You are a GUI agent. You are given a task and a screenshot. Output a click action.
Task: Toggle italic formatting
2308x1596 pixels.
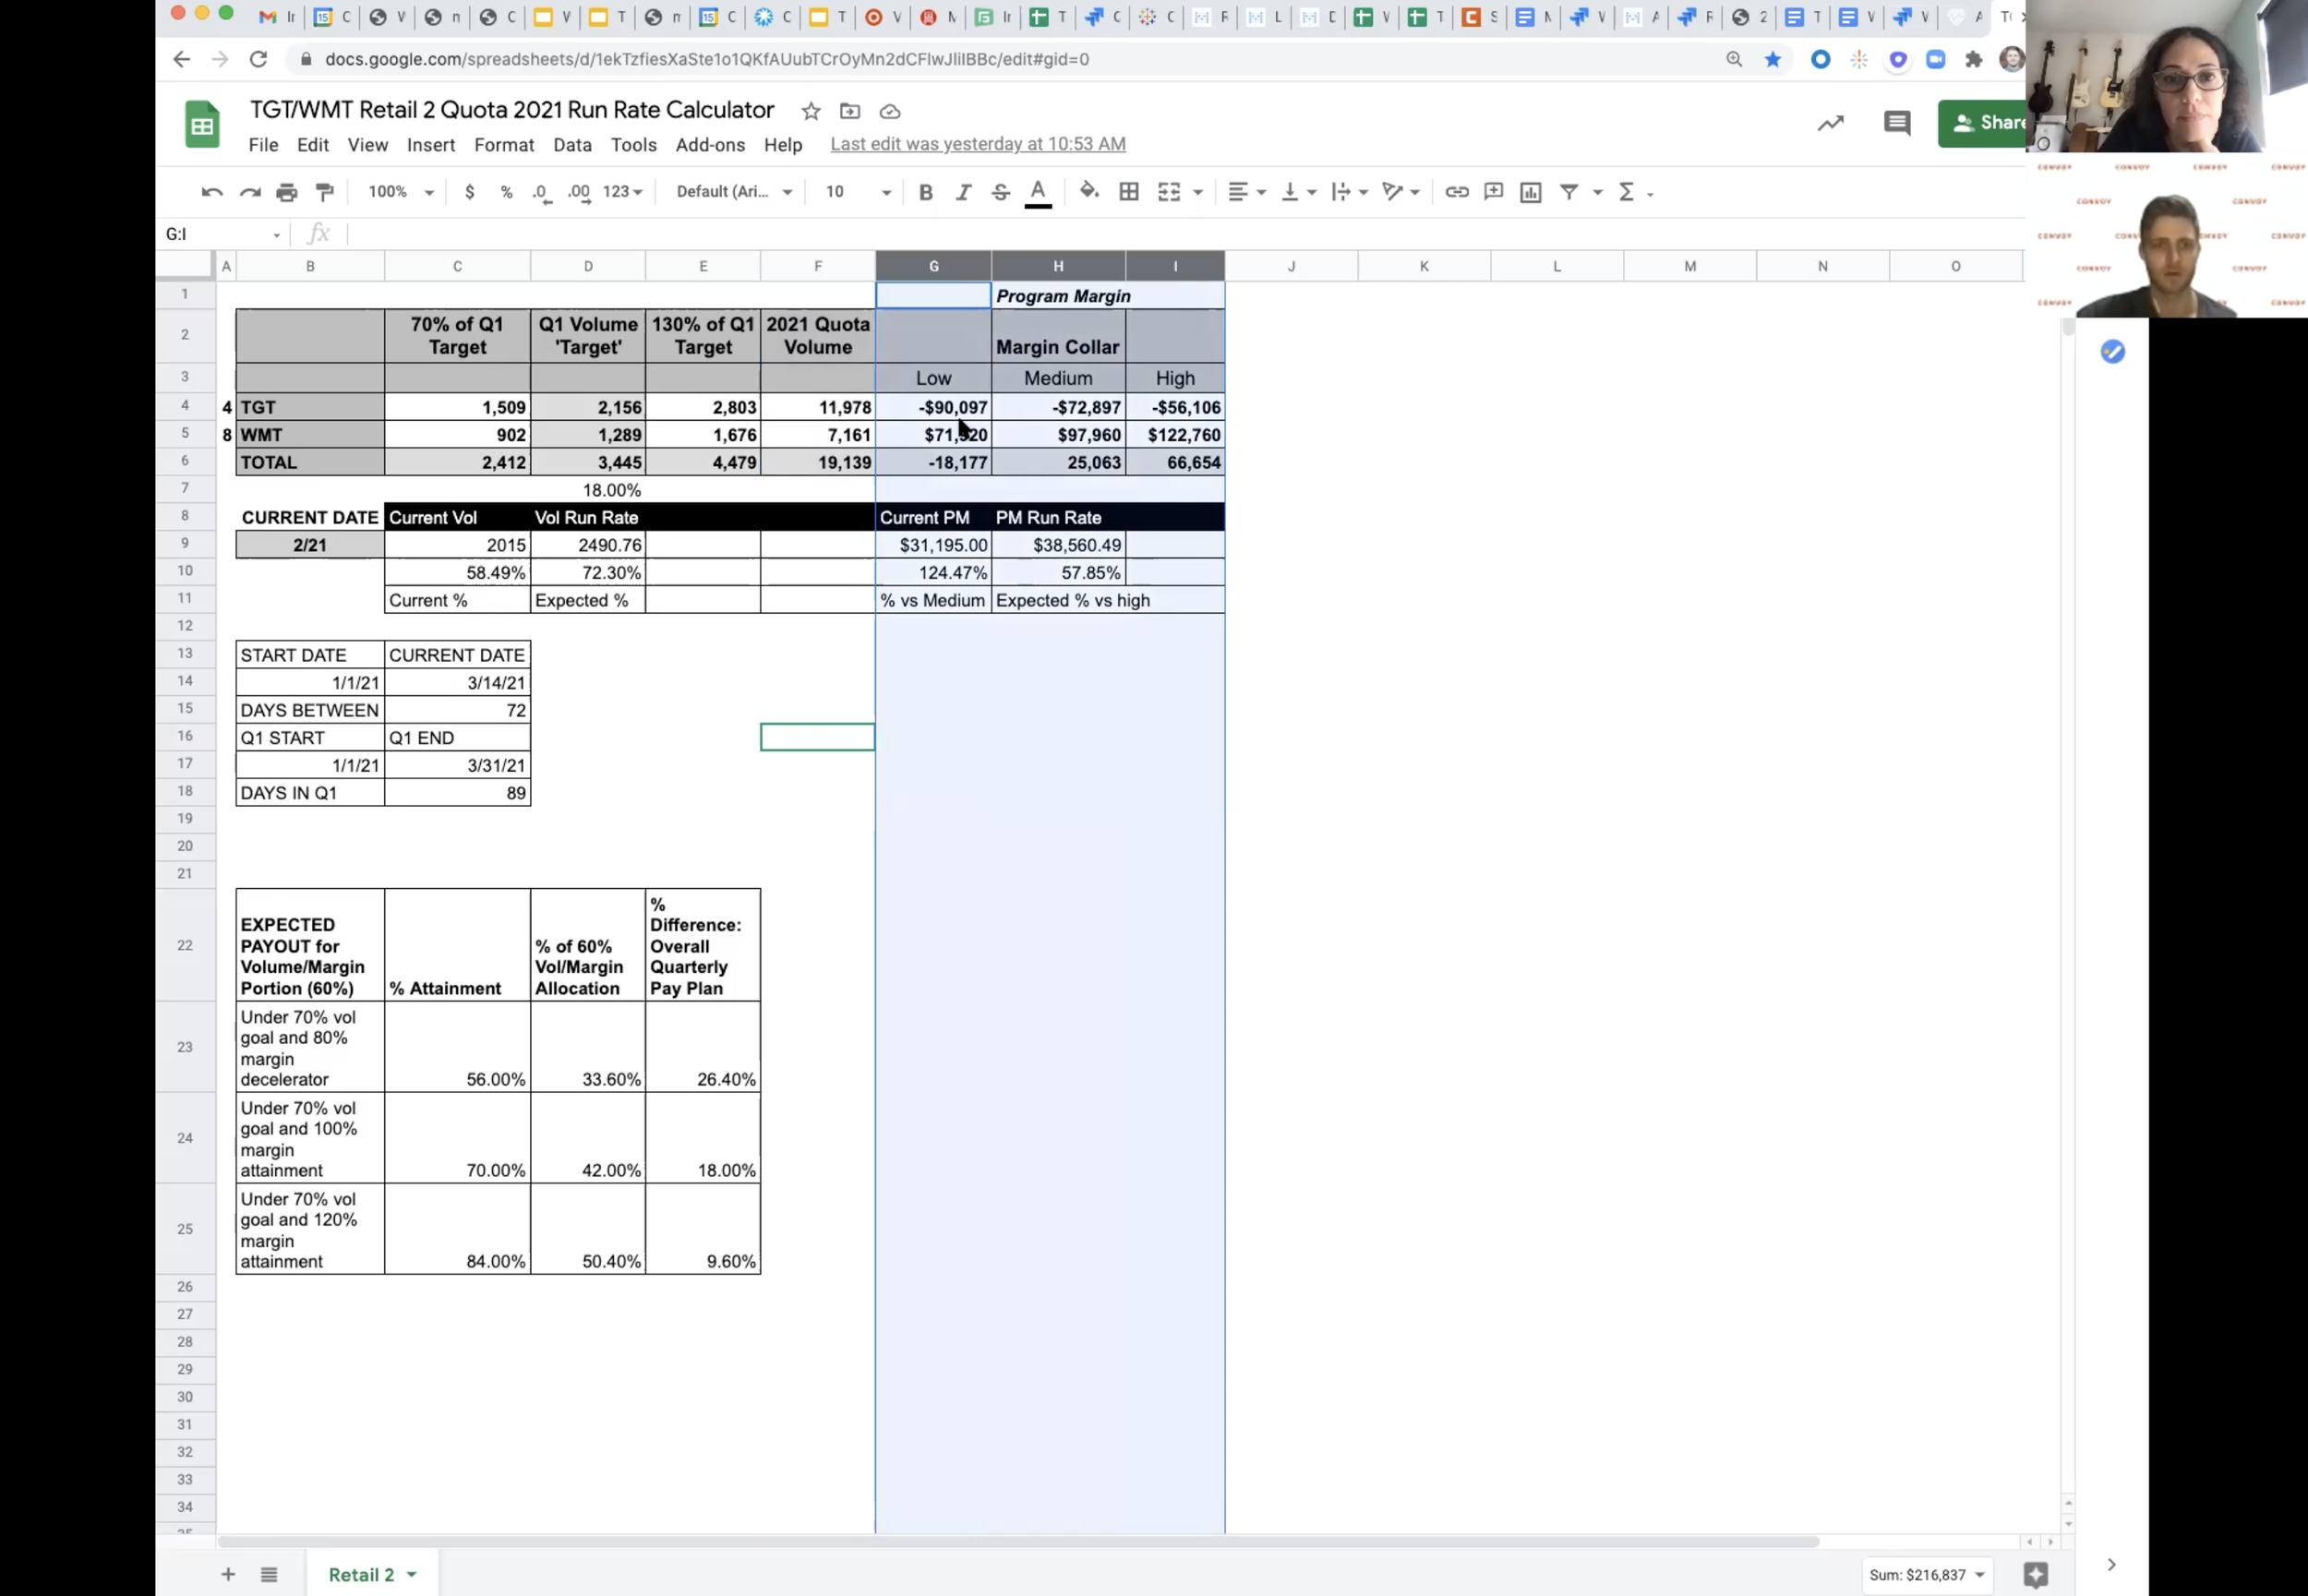[x=963, y=192]
